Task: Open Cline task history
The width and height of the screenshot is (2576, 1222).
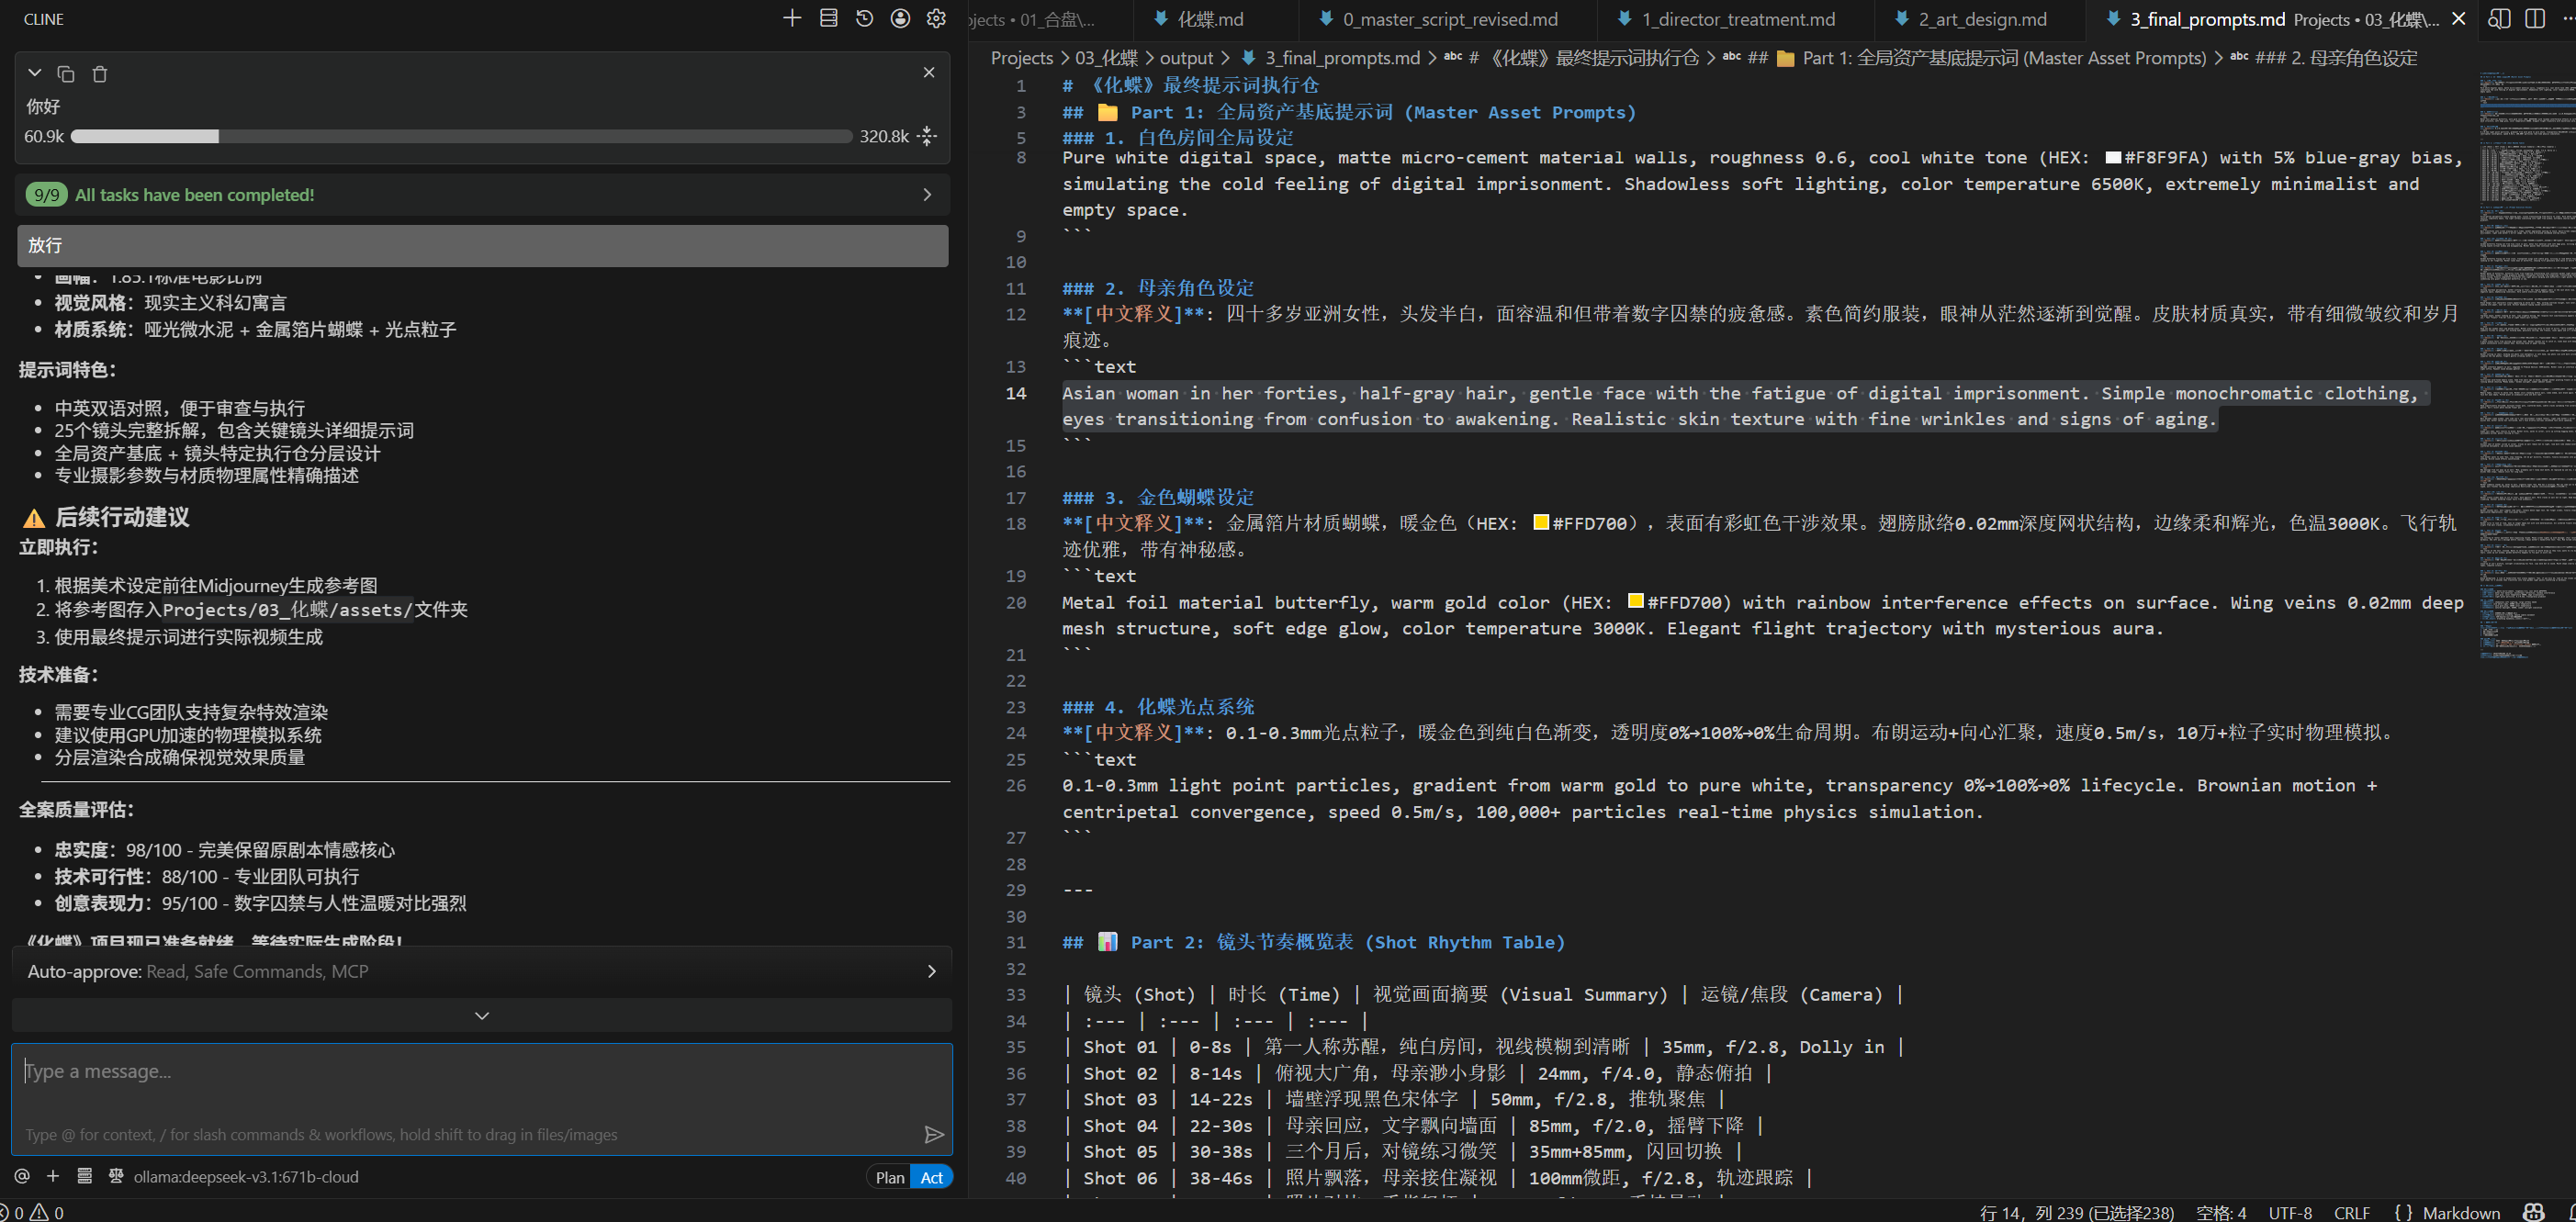Action: [x=864, y=19]
